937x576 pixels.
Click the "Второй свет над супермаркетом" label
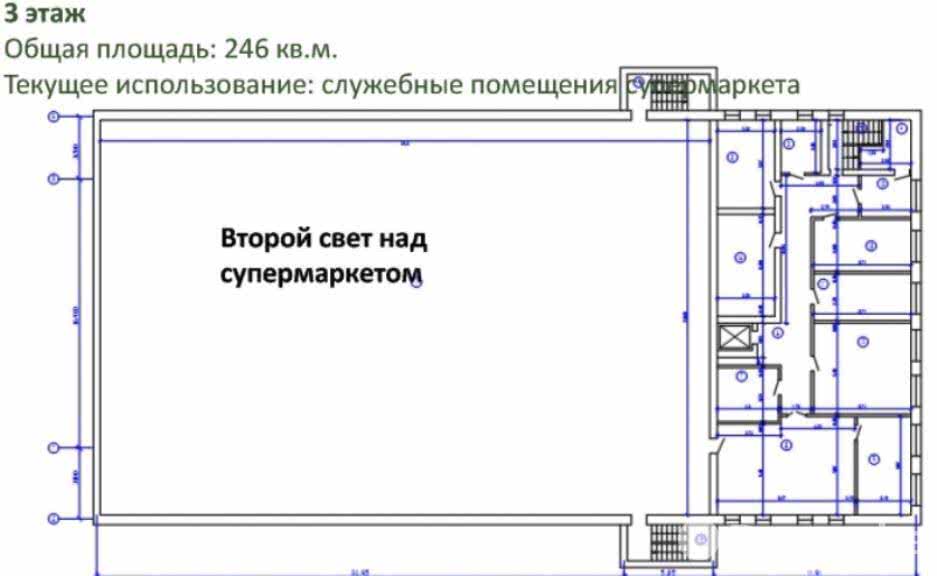pyautogui.click(x=324, y=253)
